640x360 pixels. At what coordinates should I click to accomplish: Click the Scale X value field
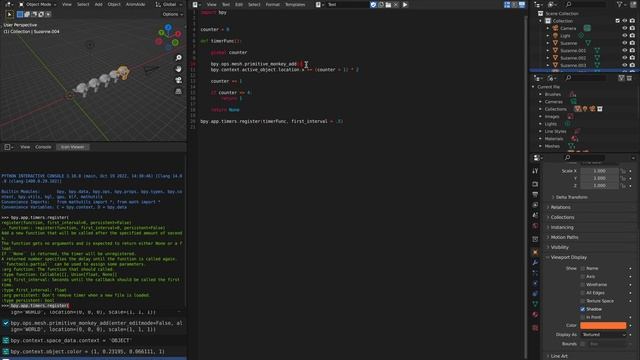coord(600,171)
